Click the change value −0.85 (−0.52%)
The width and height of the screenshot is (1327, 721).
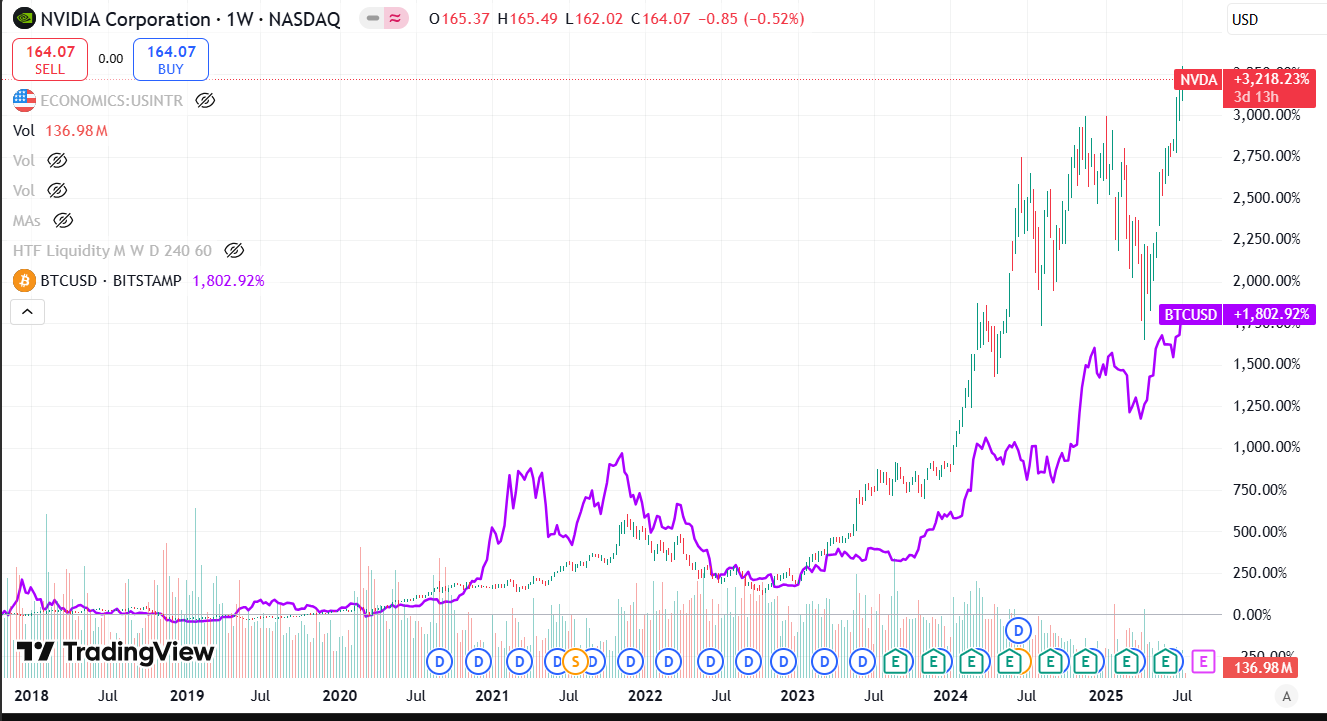(749, 19)
